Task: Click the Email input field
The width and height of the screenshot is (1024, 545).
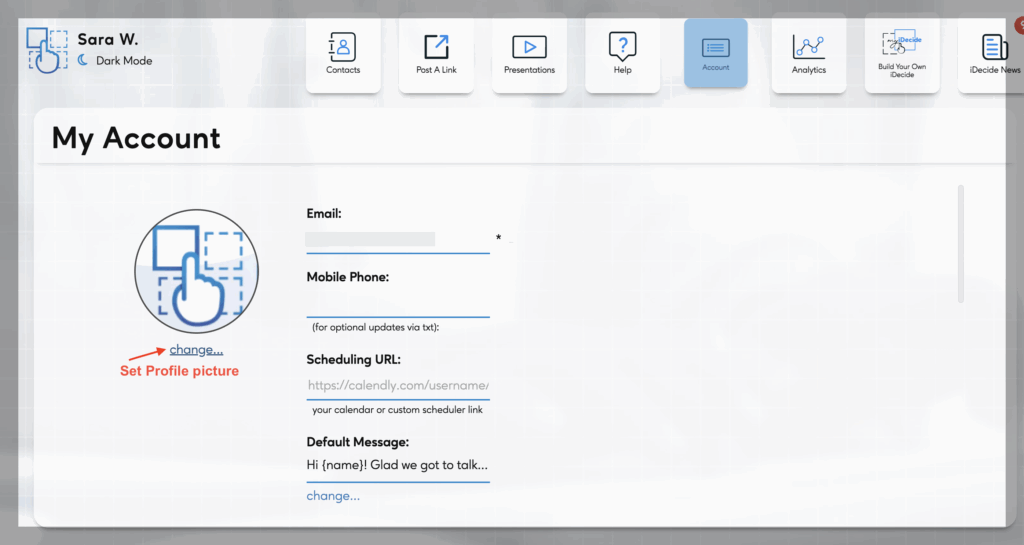Action: (x=397, y=240)
